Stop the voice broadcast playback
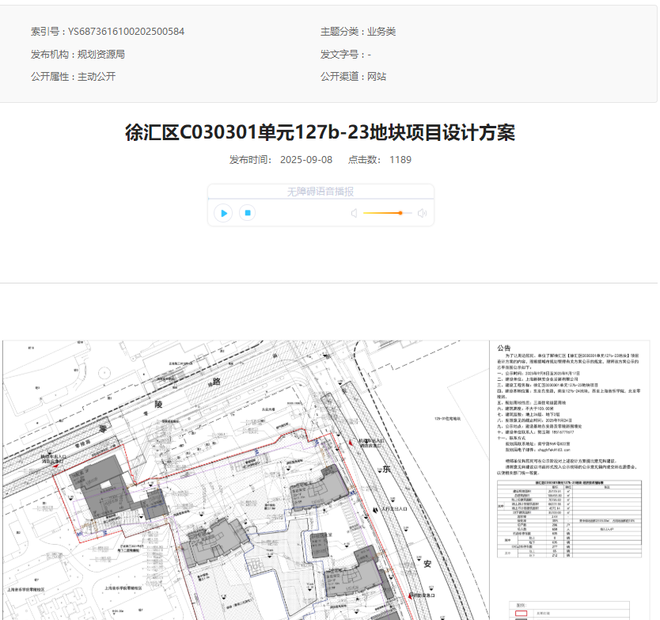The width and height of the screenshot is (660, 620). (248, 213)
